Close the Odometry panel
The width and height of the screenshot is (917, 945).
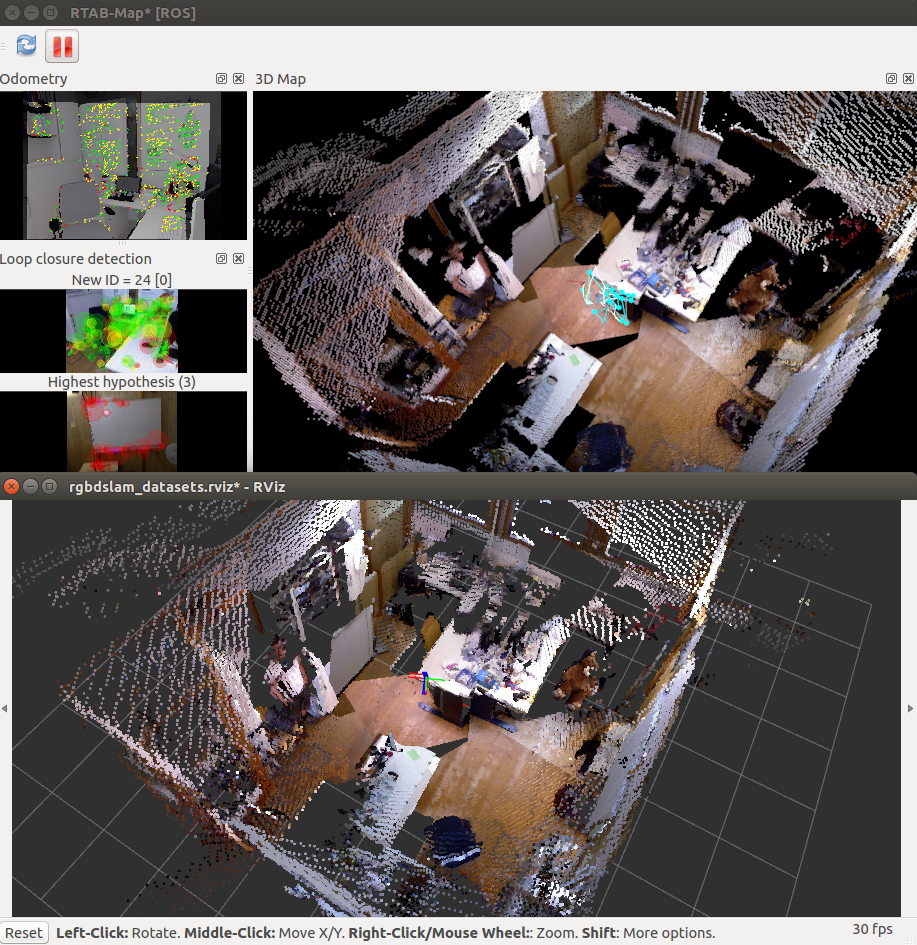click(x=238, y=79)
